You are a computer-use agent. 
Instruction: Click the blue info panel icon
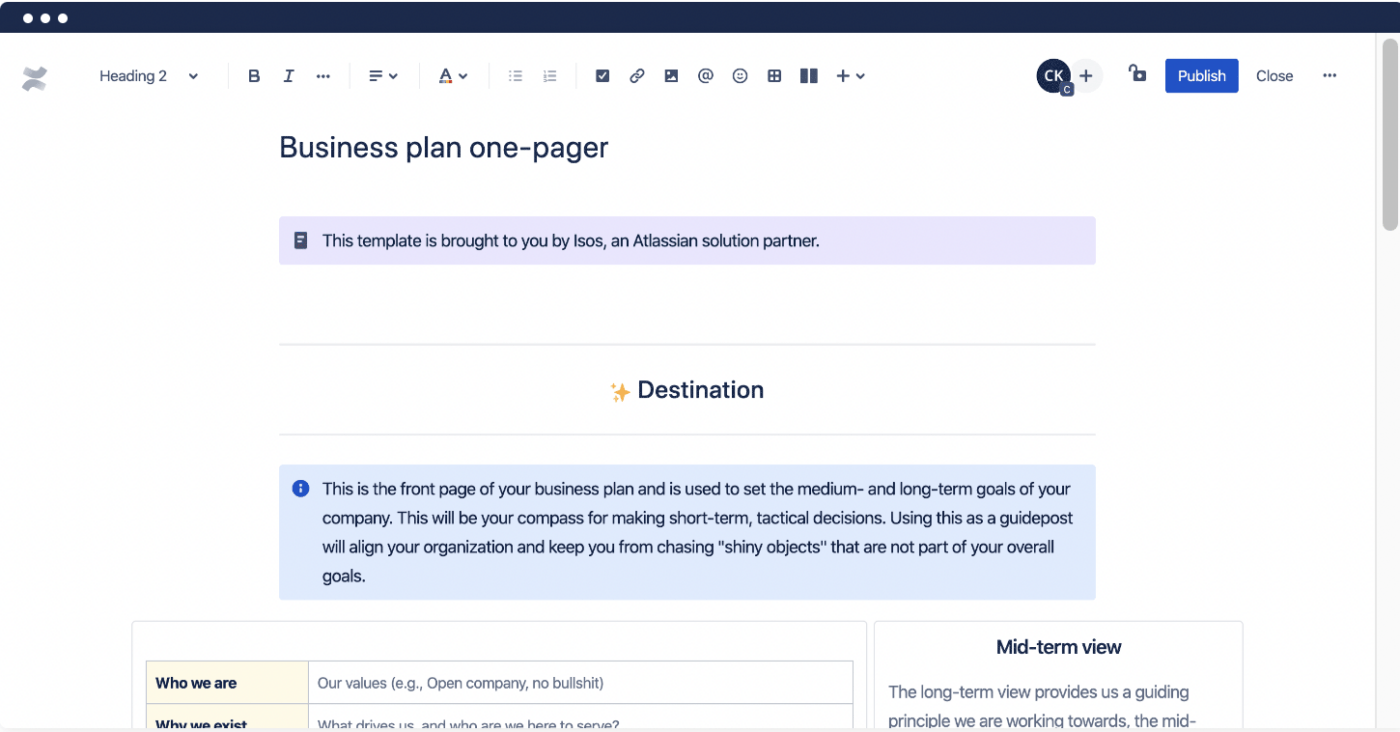(300, 489)
